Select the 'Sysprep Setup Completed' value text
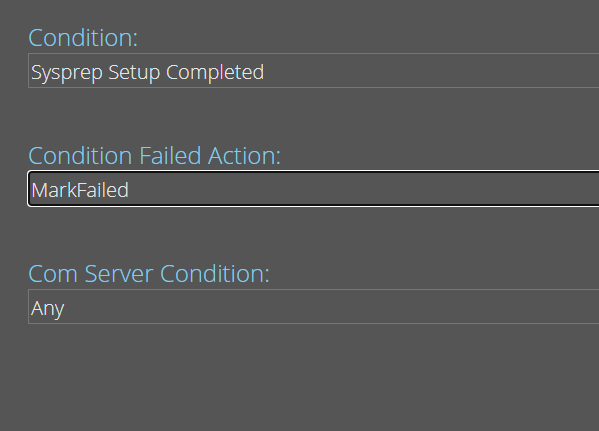 click(147, 73)
